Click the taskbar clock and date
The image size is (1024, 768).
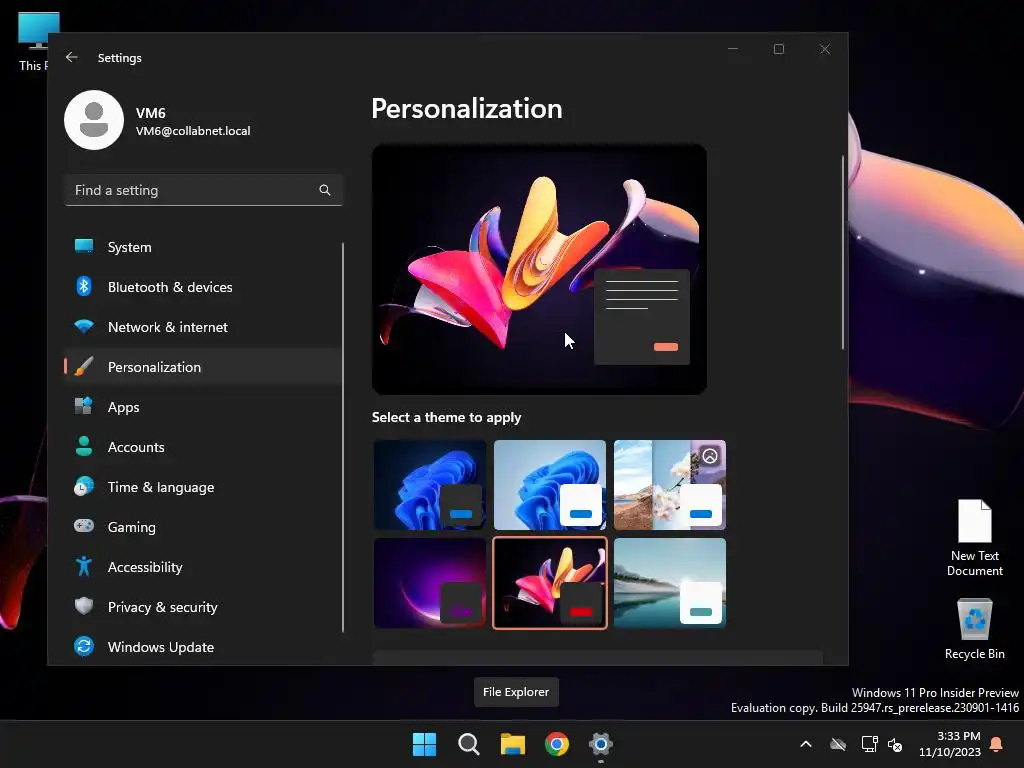tap(950, 744)
